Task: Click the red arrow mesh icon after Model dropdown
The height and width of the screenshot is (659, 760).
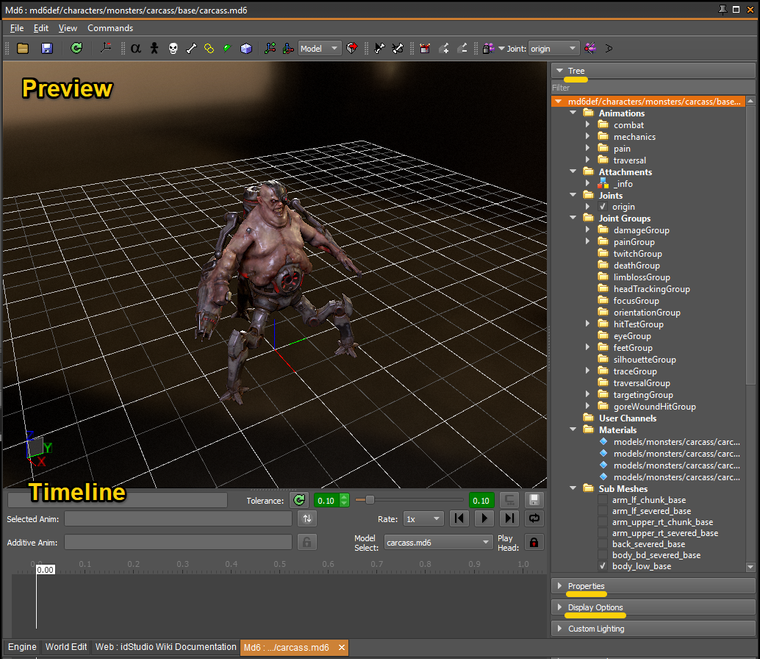Action: pyautogui.click(x=352, y=48)
